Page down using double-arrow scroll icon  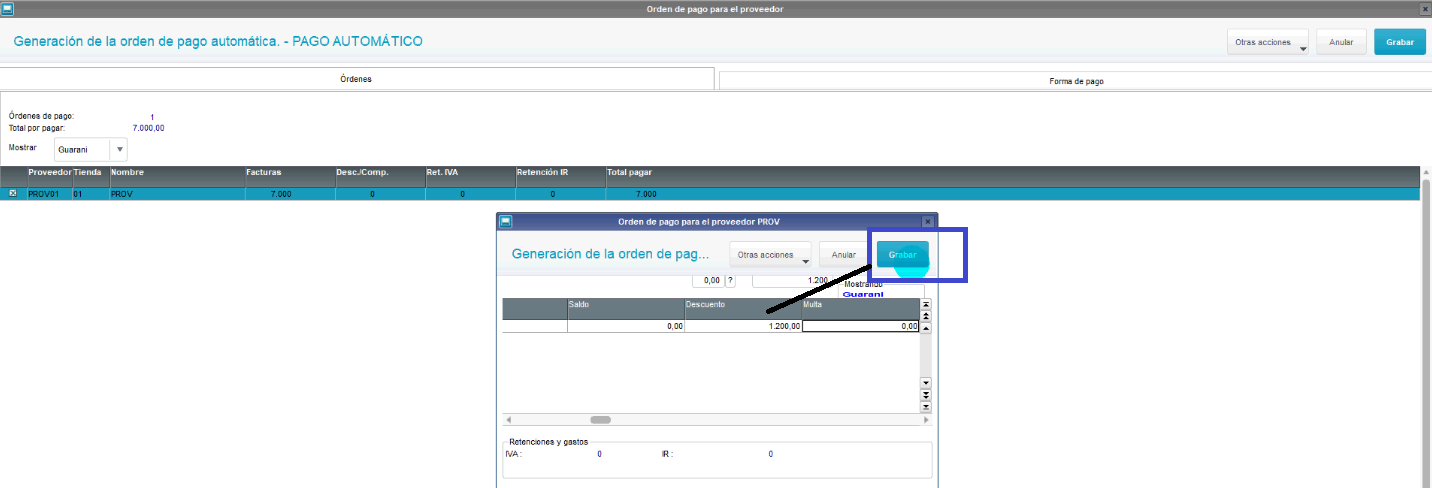(925, 395)
